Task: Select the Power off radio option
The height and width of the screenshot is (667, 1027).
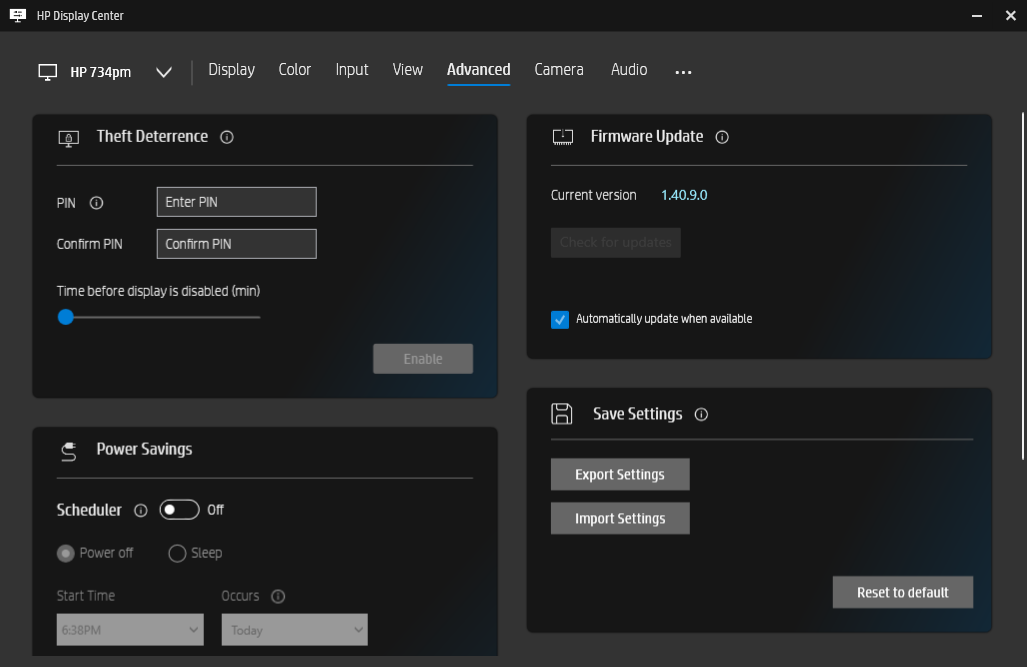Action: pos(65,554)
